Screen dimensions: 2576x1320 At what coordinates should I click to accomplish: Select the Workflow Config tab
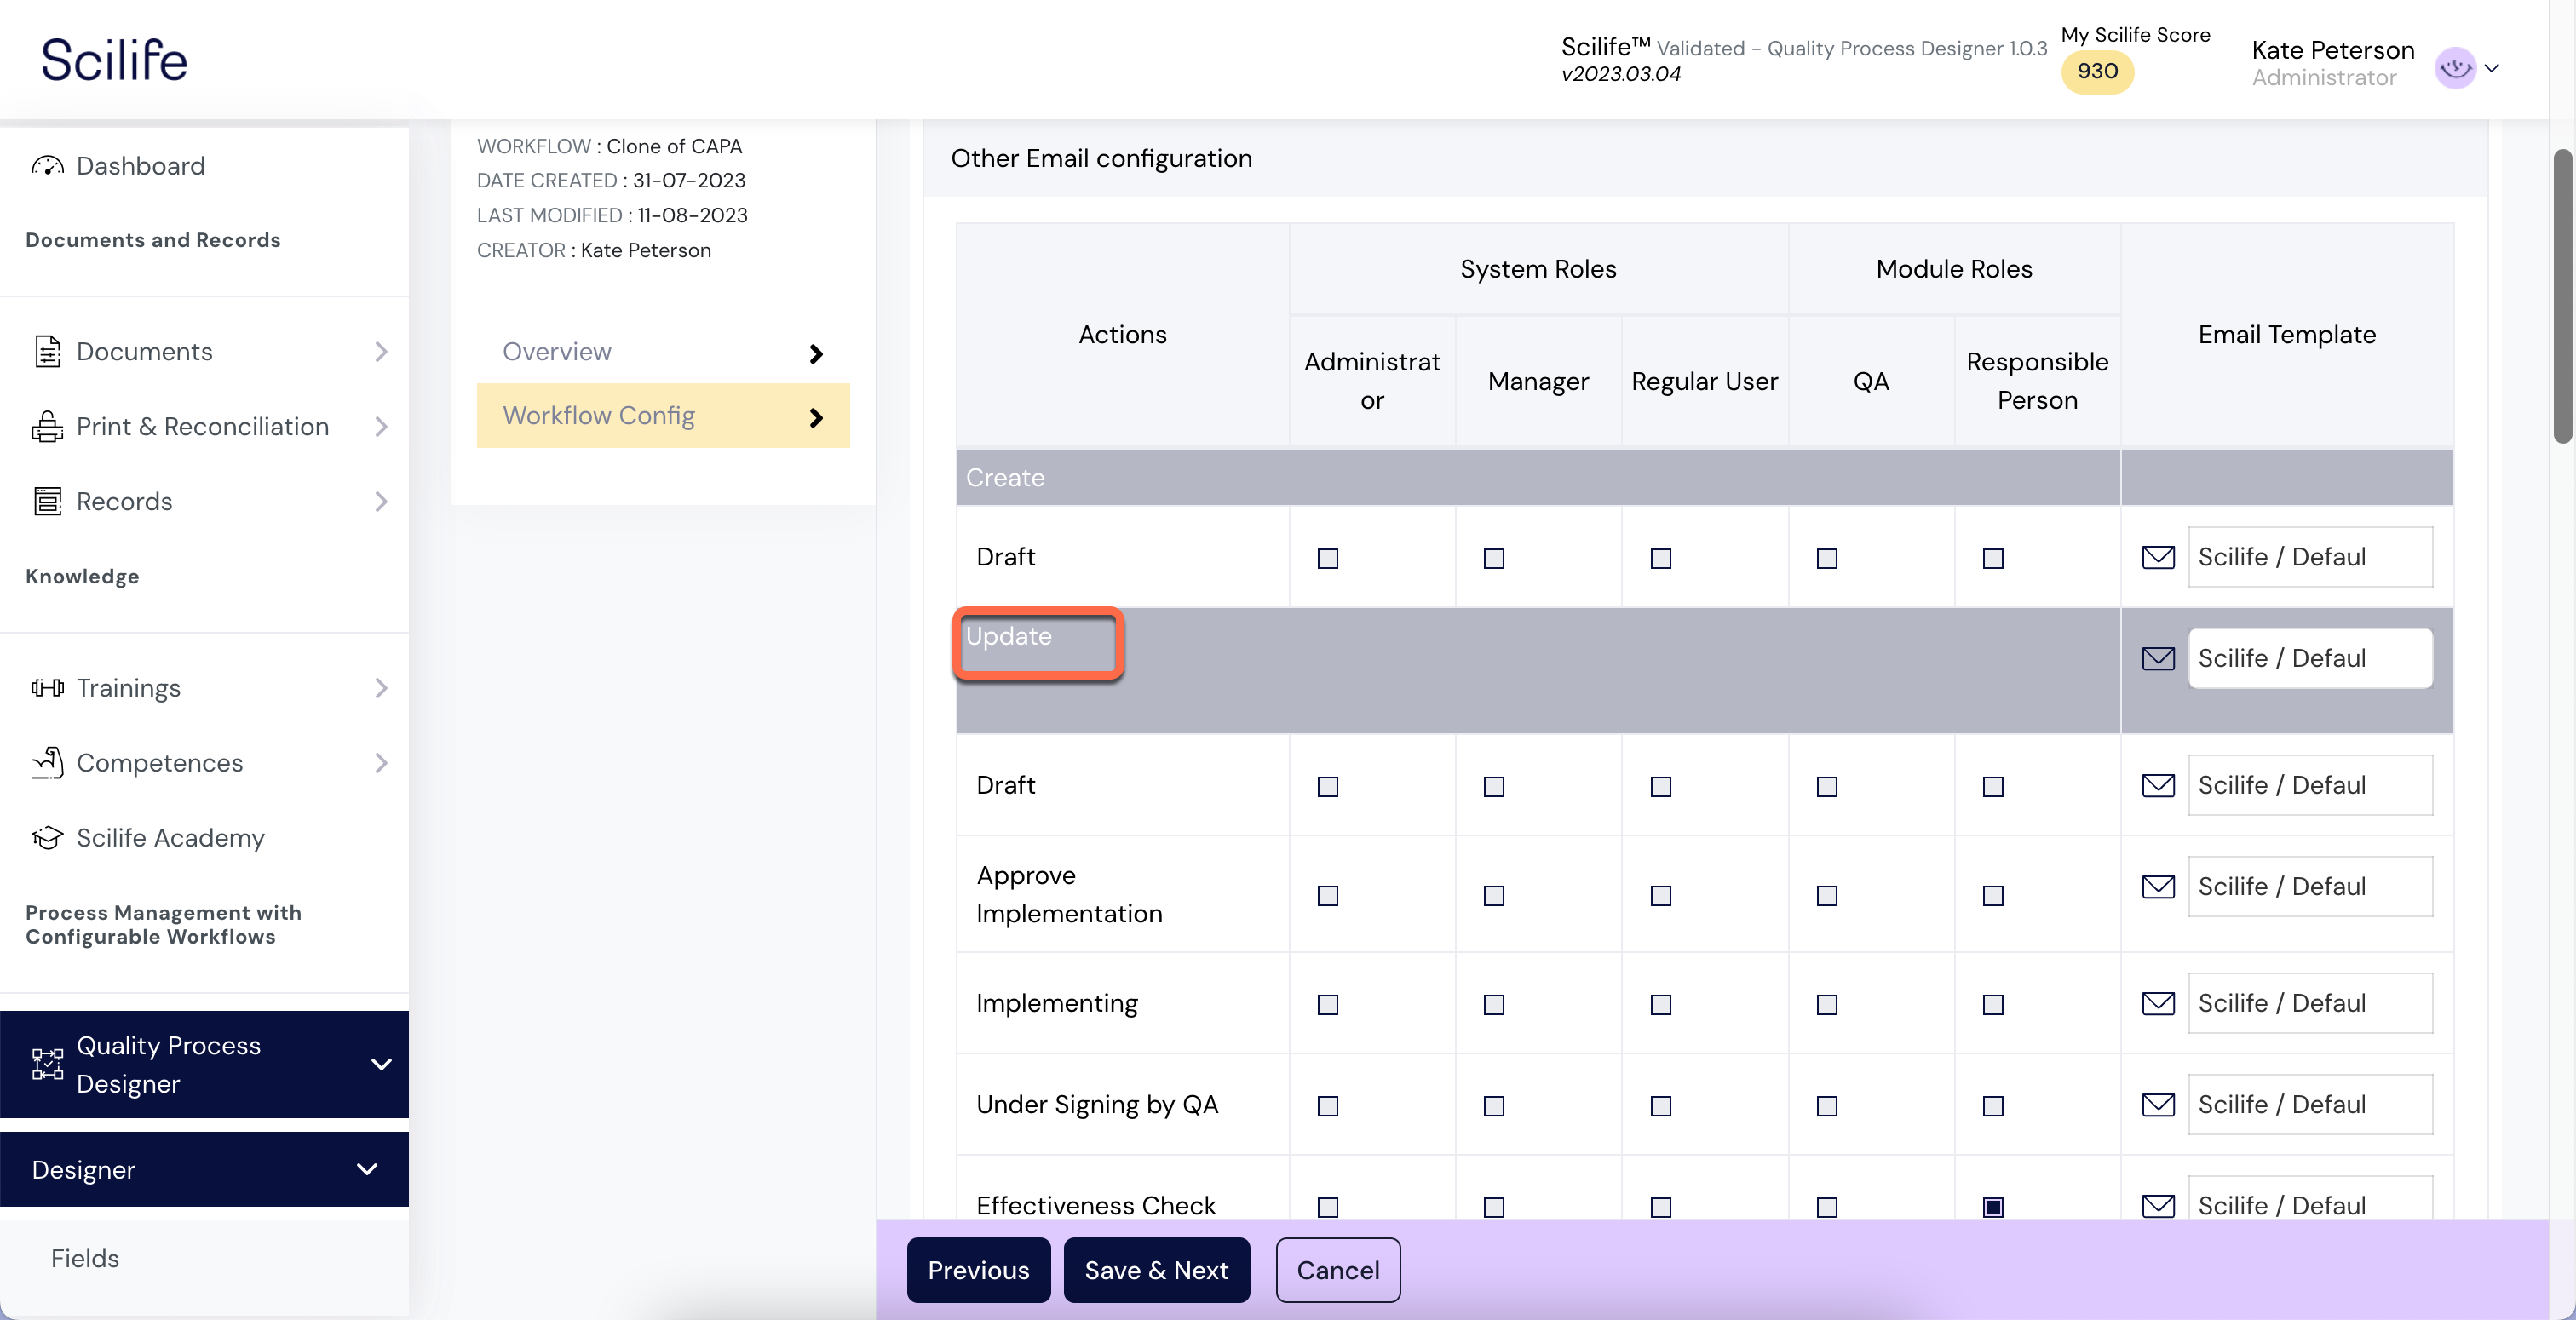pos(663,416)
